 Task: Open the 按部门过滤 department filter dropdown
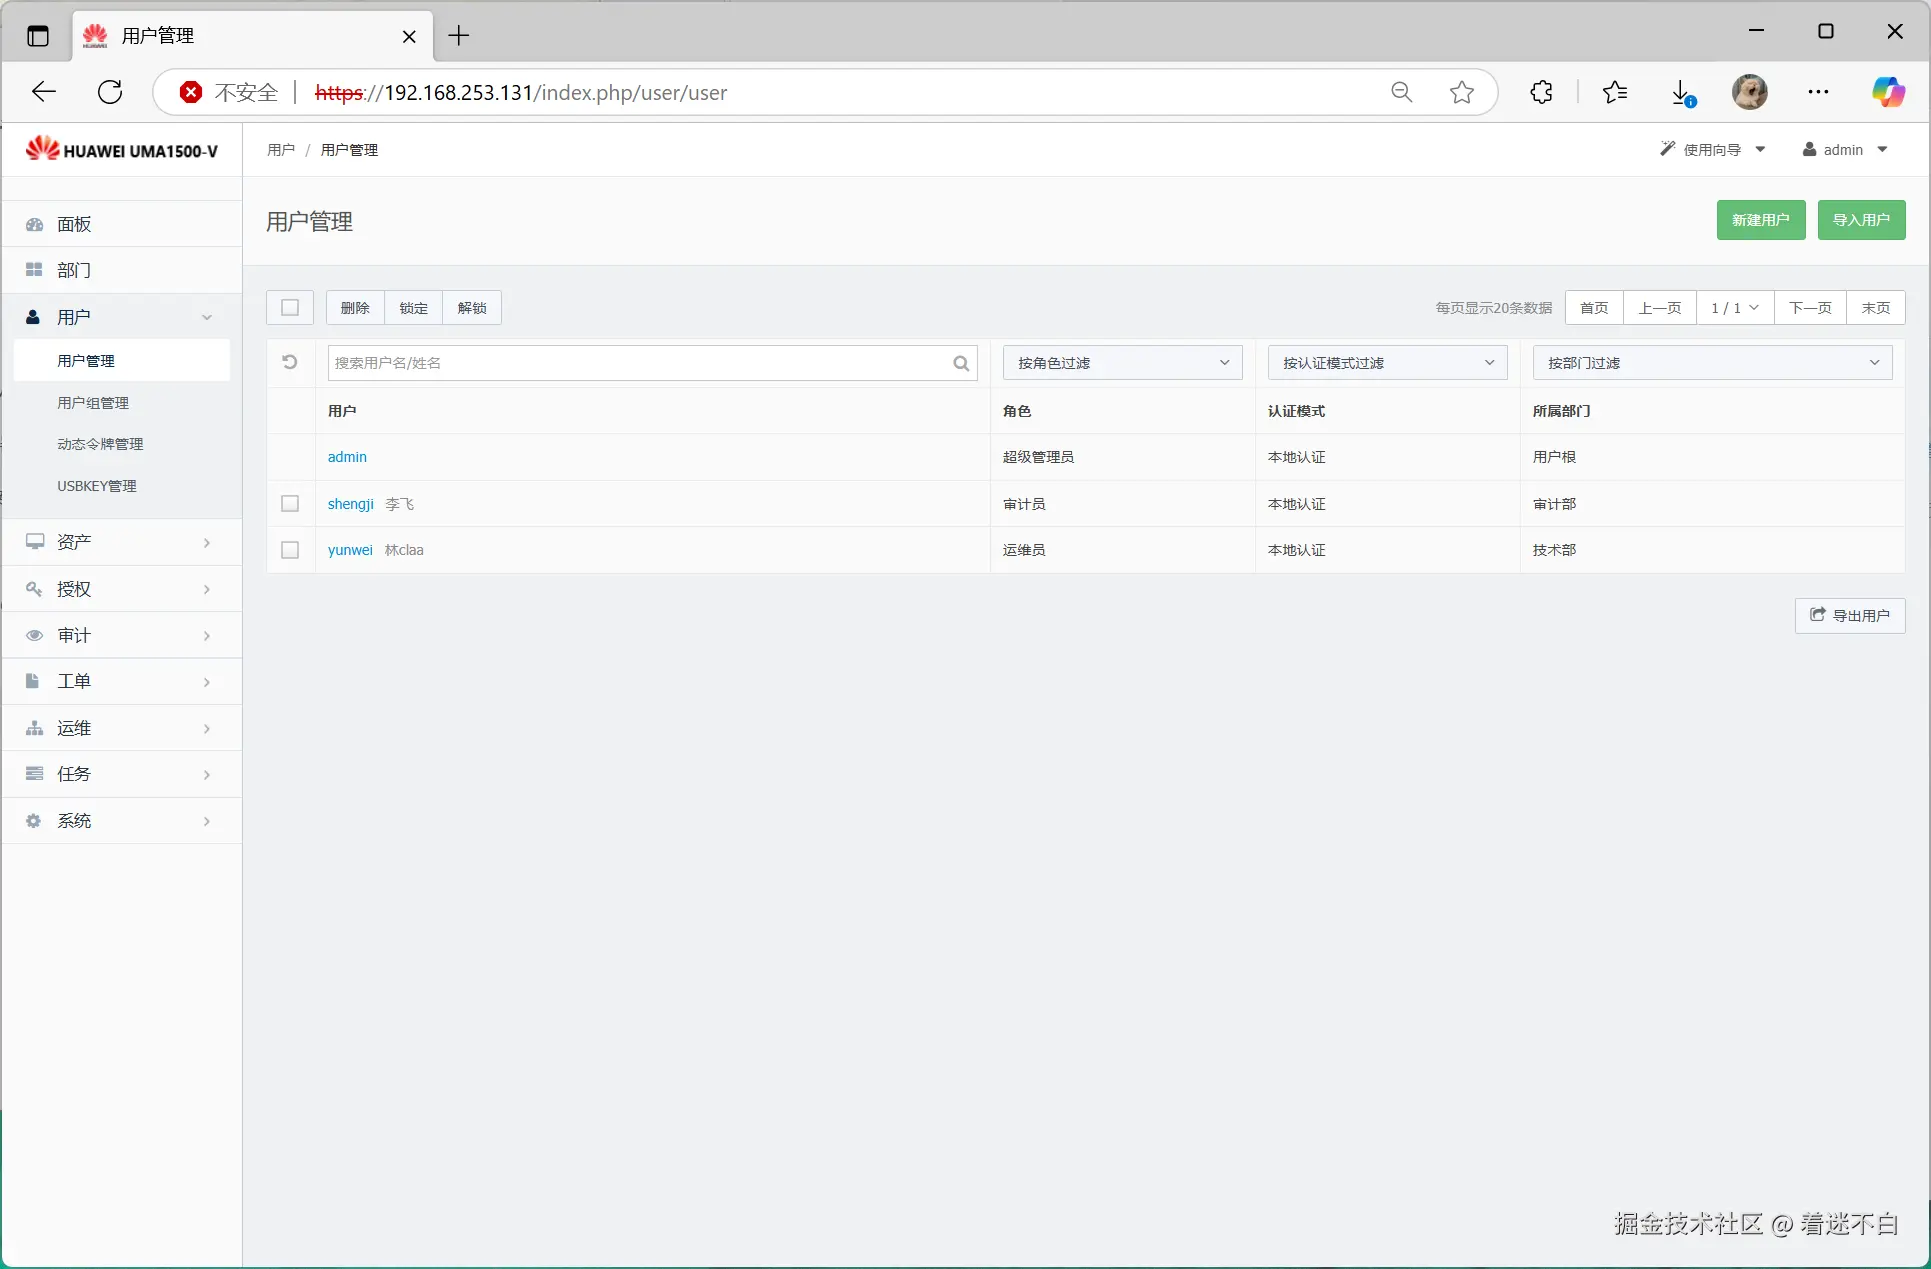pyautogui.click(x=1711, y=363)
